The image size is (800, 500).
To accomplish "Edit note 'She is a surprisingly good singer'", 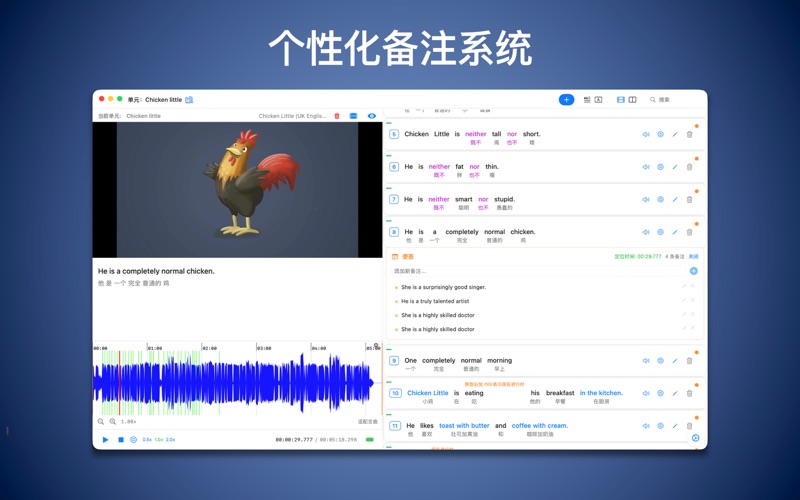I will (x=685, y=286).
